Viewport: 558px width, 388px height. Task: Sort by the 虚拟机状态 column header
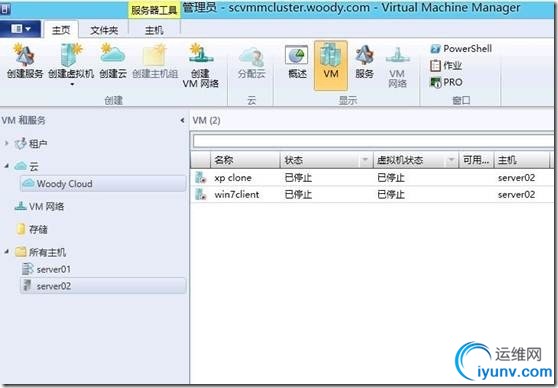(409, 160)
